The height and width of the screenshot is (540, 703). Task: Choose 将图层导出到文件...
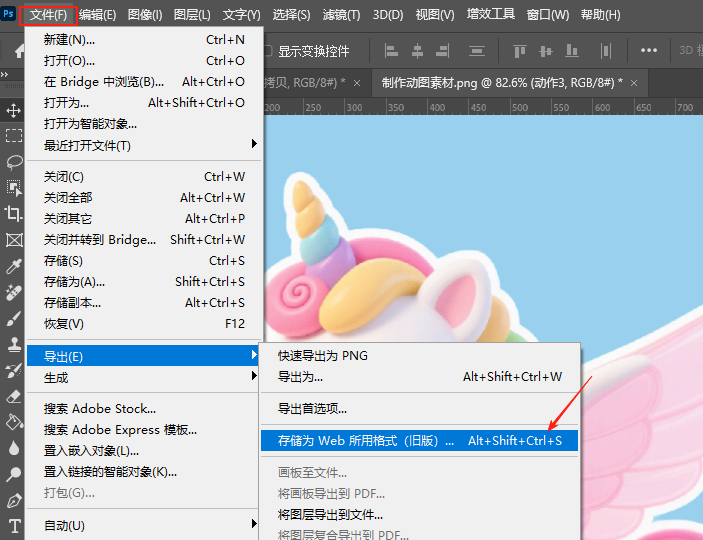pos(419,514)
